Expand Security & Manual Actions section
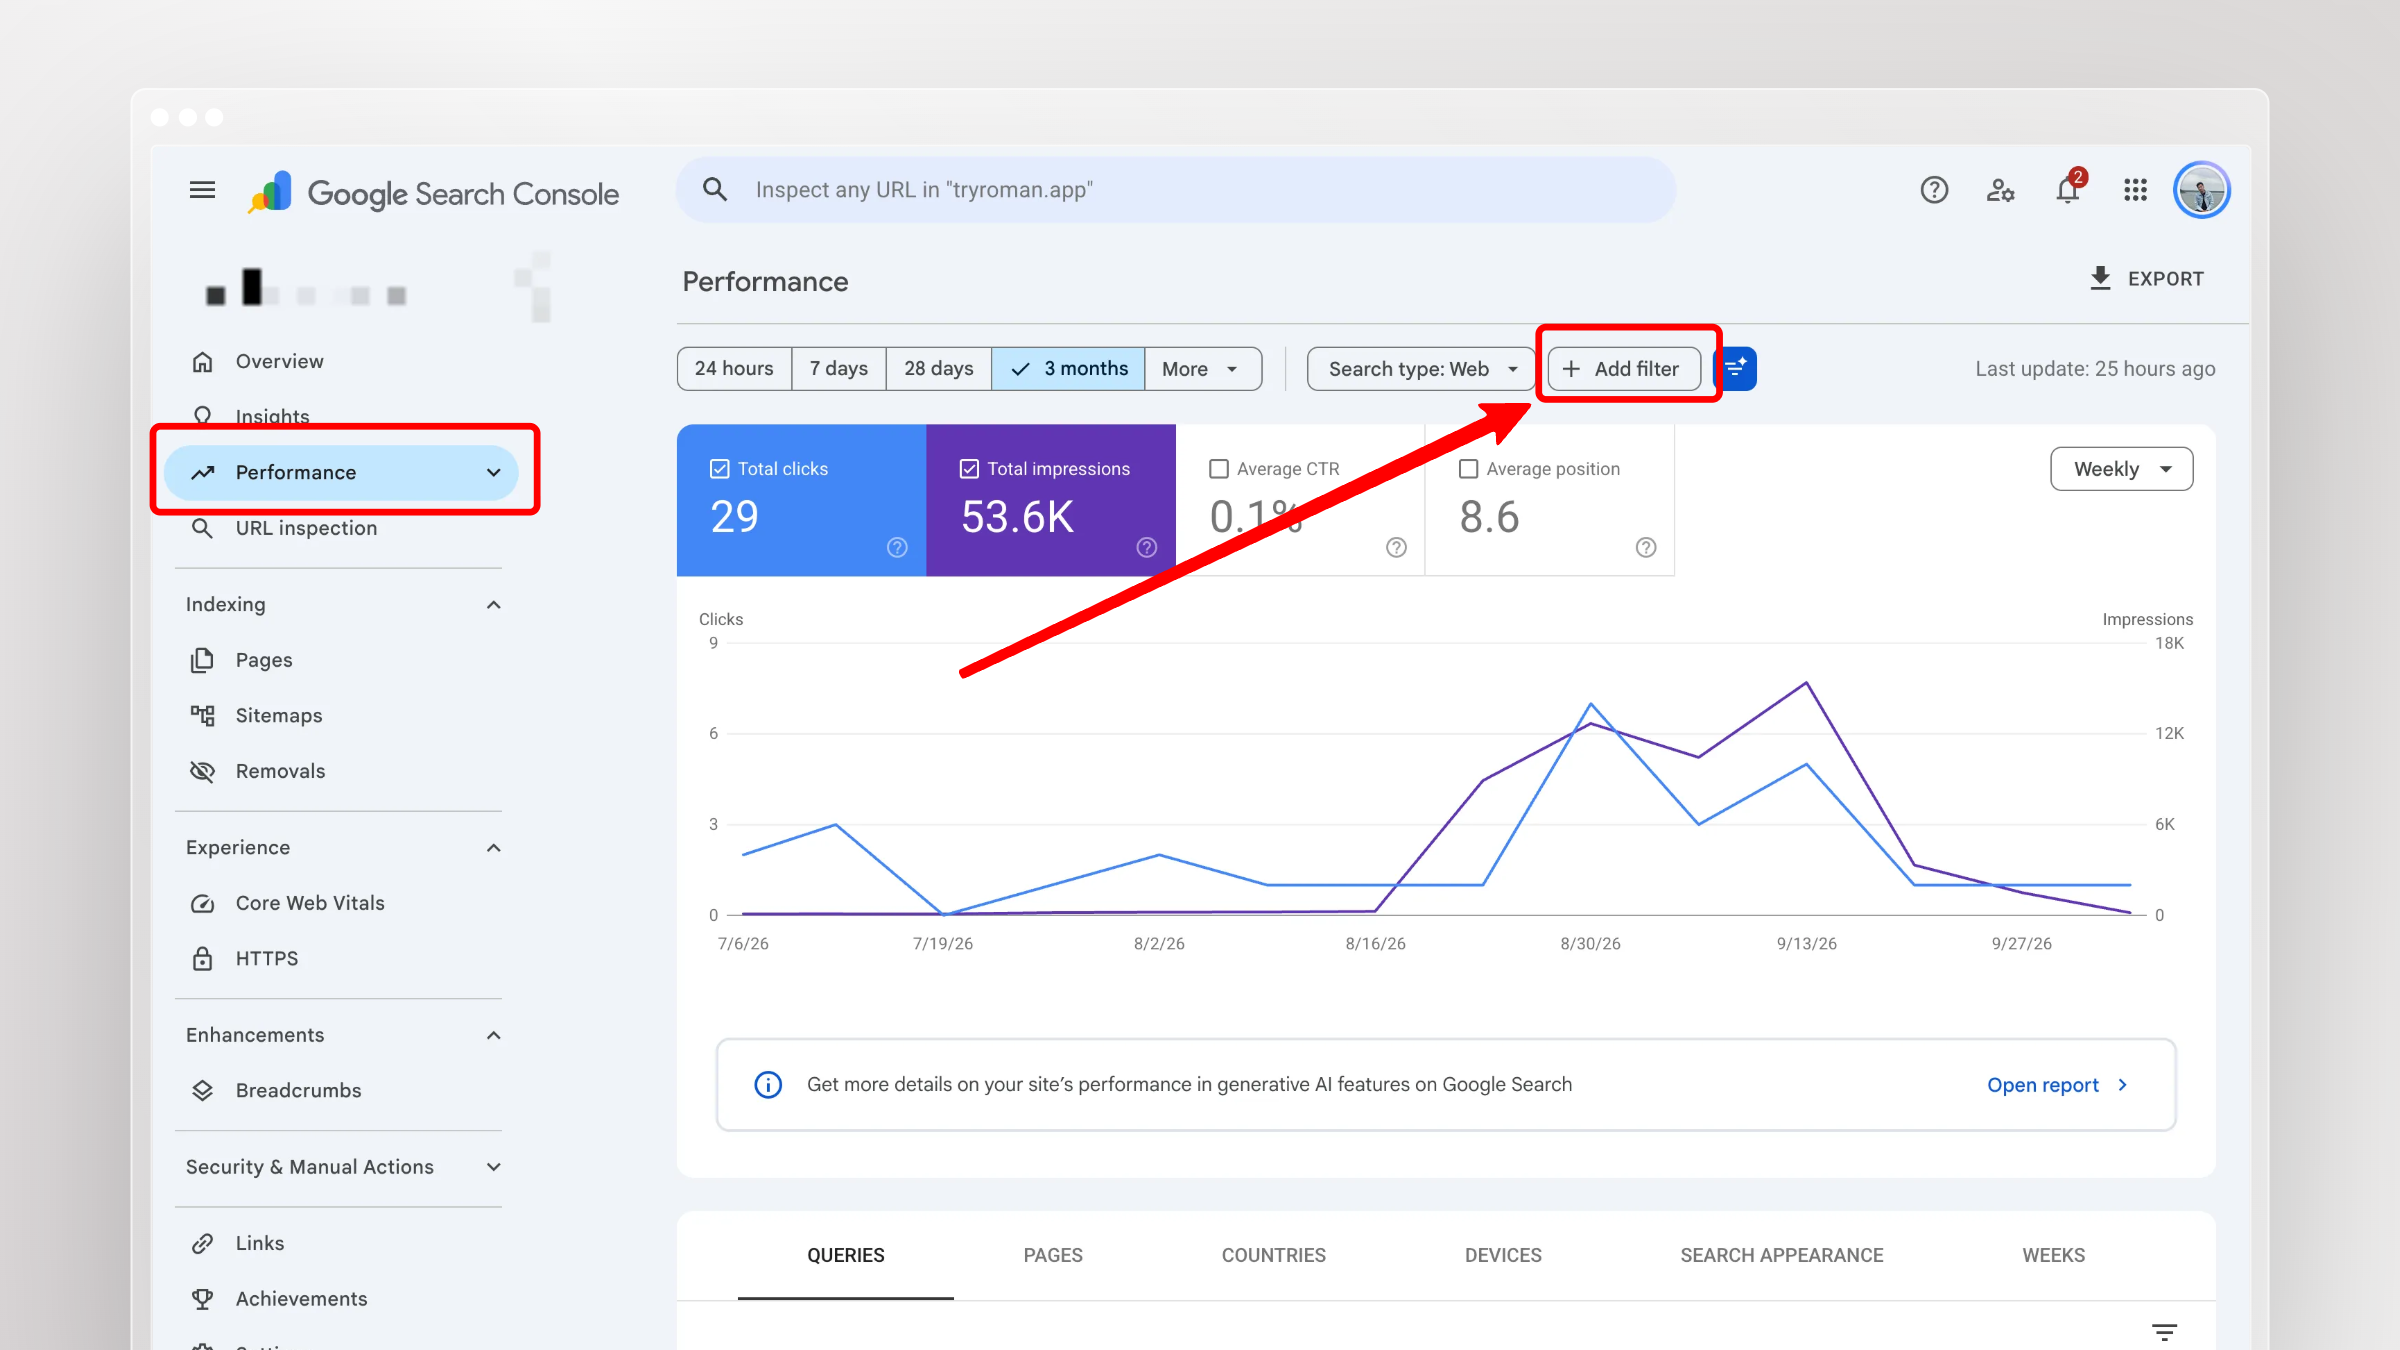The height and width of the screenshot is (1350, 2400). tap(493, 1167)
